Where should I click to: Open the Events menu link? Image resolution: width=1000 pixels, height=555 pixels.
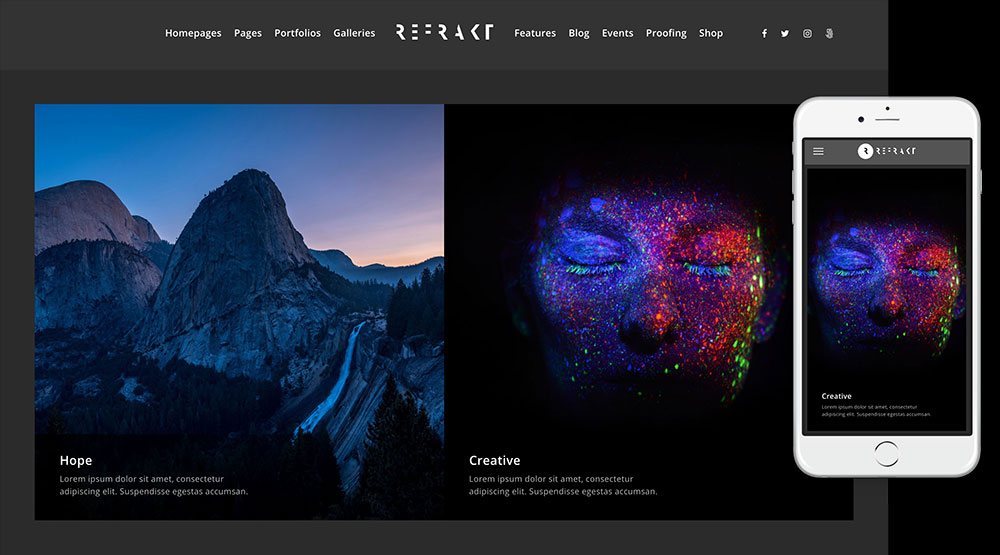[x=617, y=33]
